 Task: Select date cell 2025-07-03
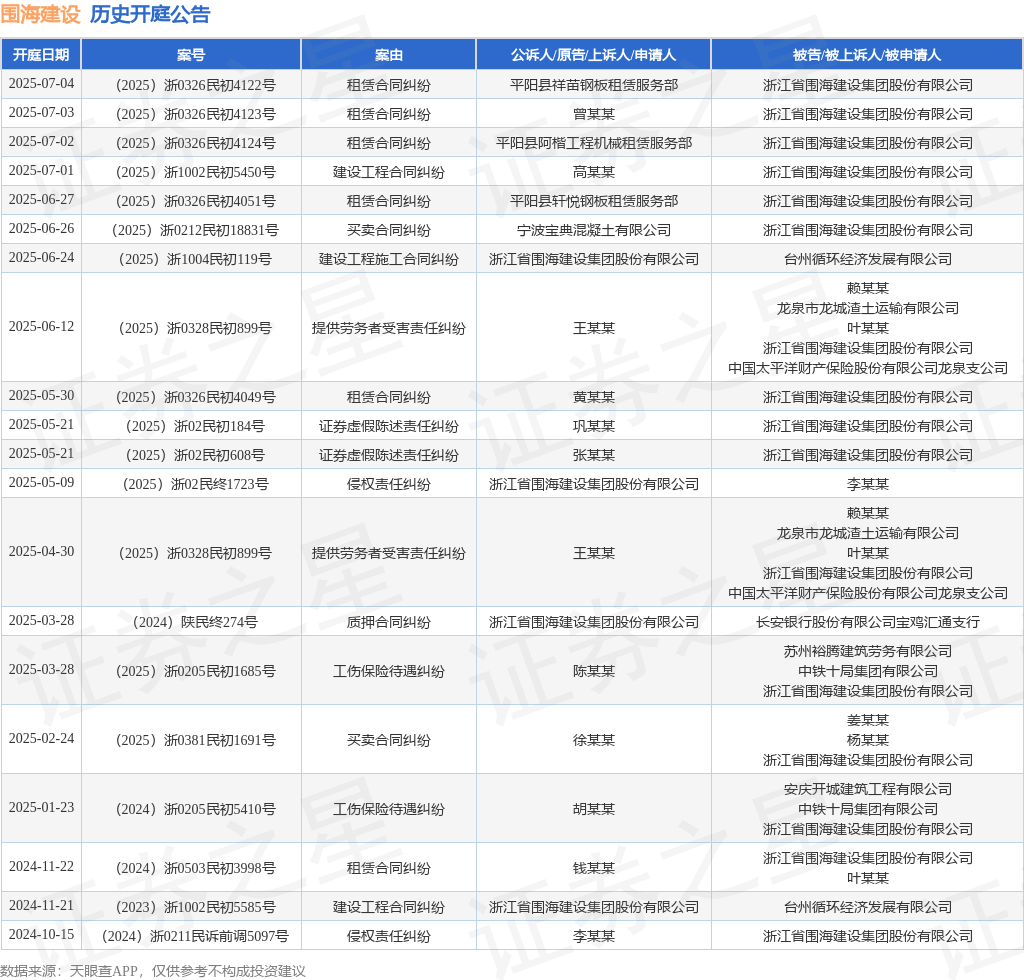41,112
